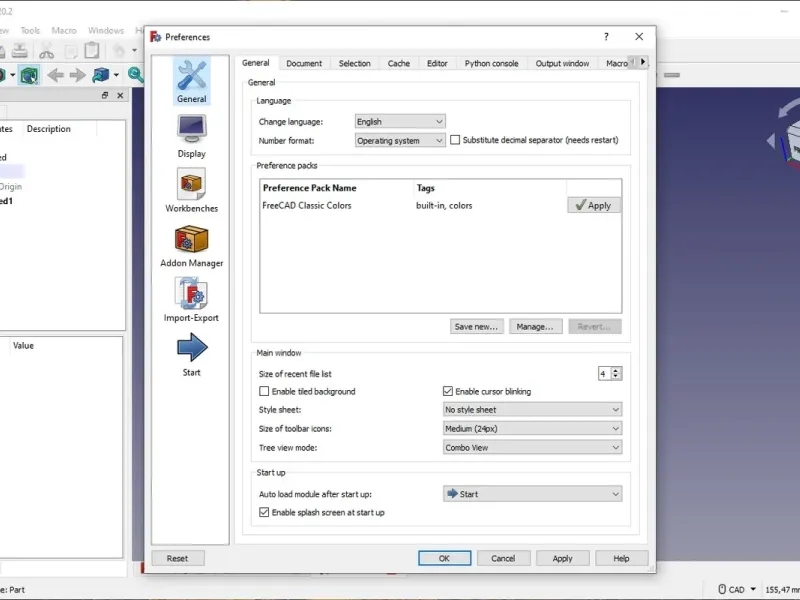Click the Cut scissors icon in toolbar
800x600 pixels.
coord(46,51)
